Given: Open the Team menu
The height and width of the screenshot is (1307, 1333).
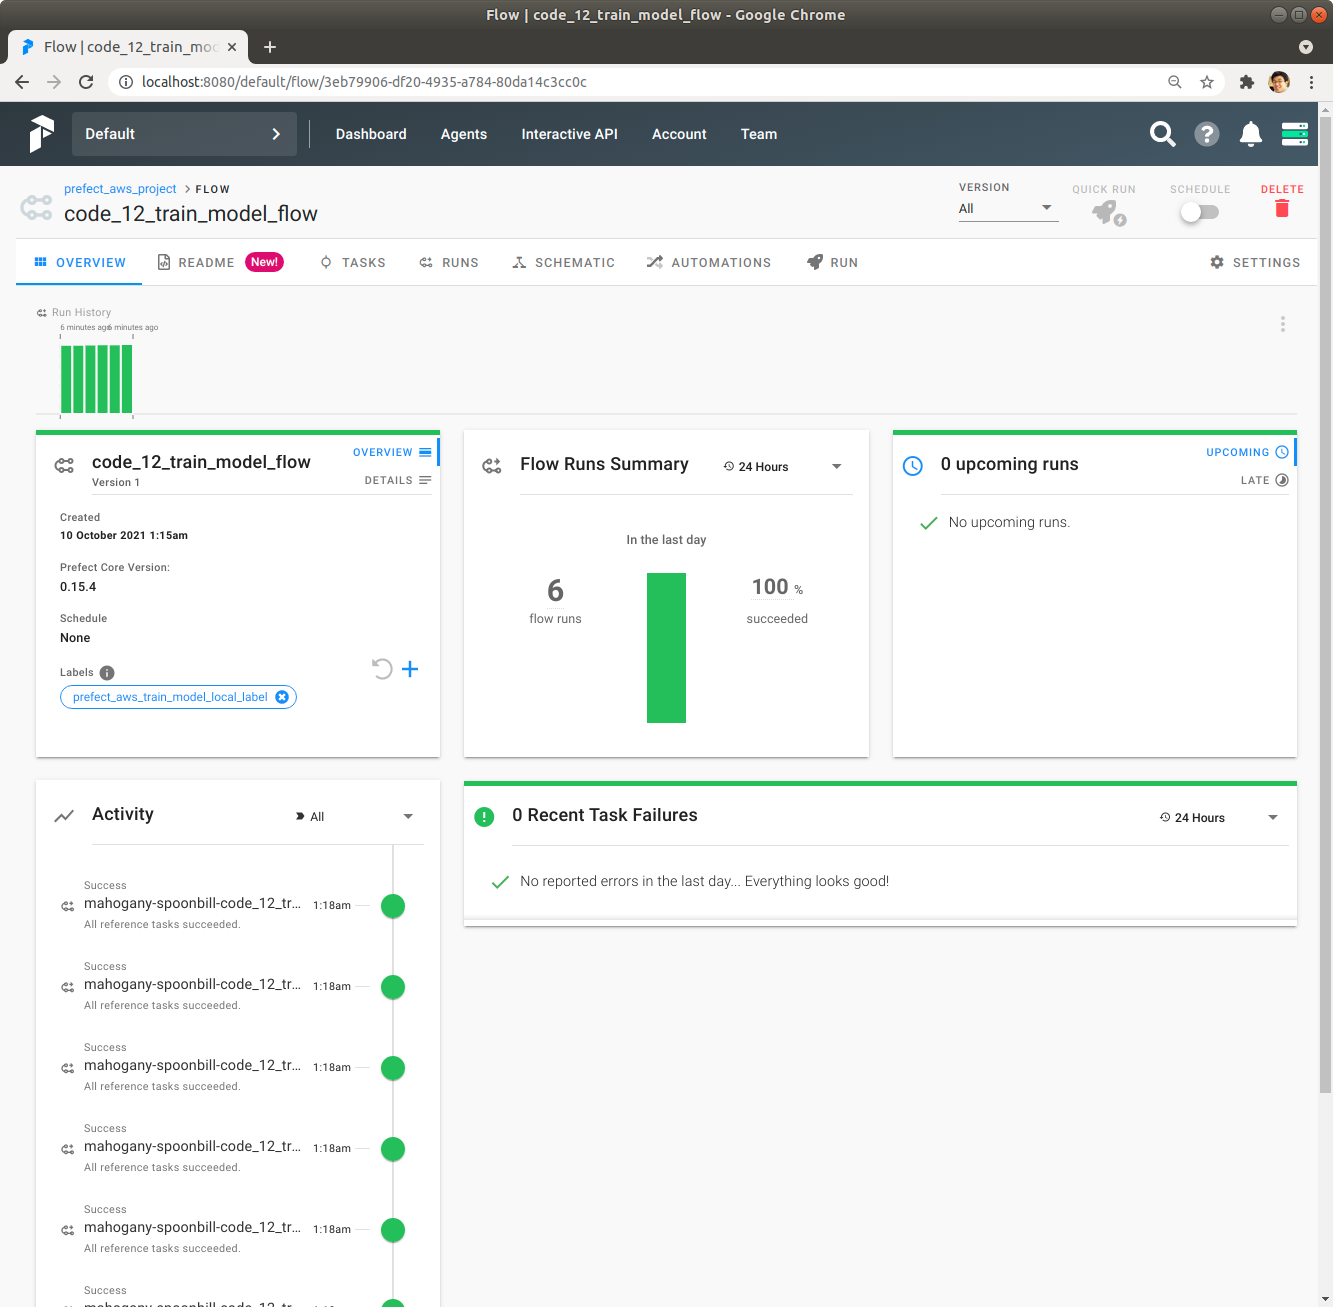Looking at the screenshot, I should [759, 134].
